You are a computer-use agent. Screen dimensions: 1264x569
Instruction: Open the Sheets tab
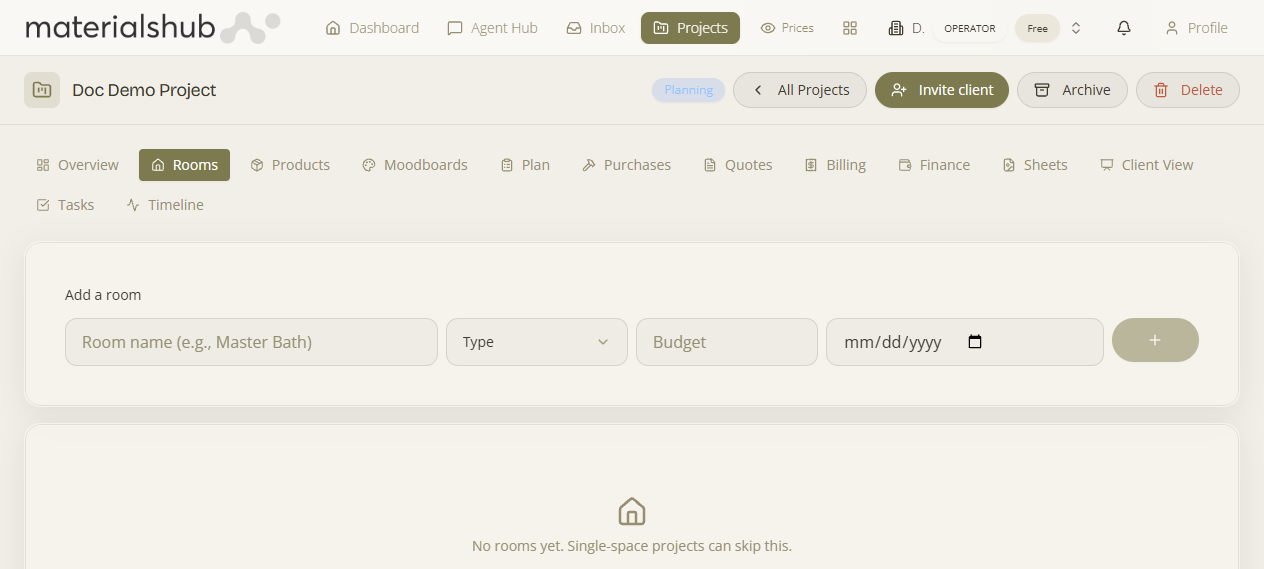pyautogui.click(x=1035, y=165)
